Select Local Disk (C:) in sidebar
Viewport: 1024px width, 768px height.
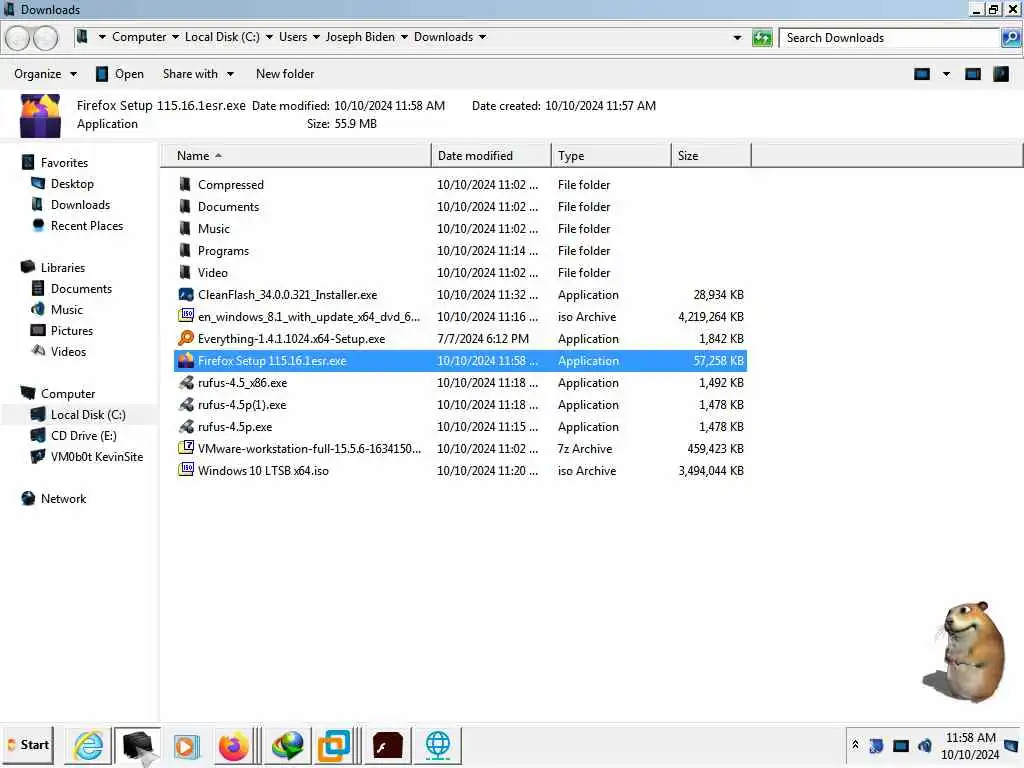pyautogui.click(x=79, y=415)
